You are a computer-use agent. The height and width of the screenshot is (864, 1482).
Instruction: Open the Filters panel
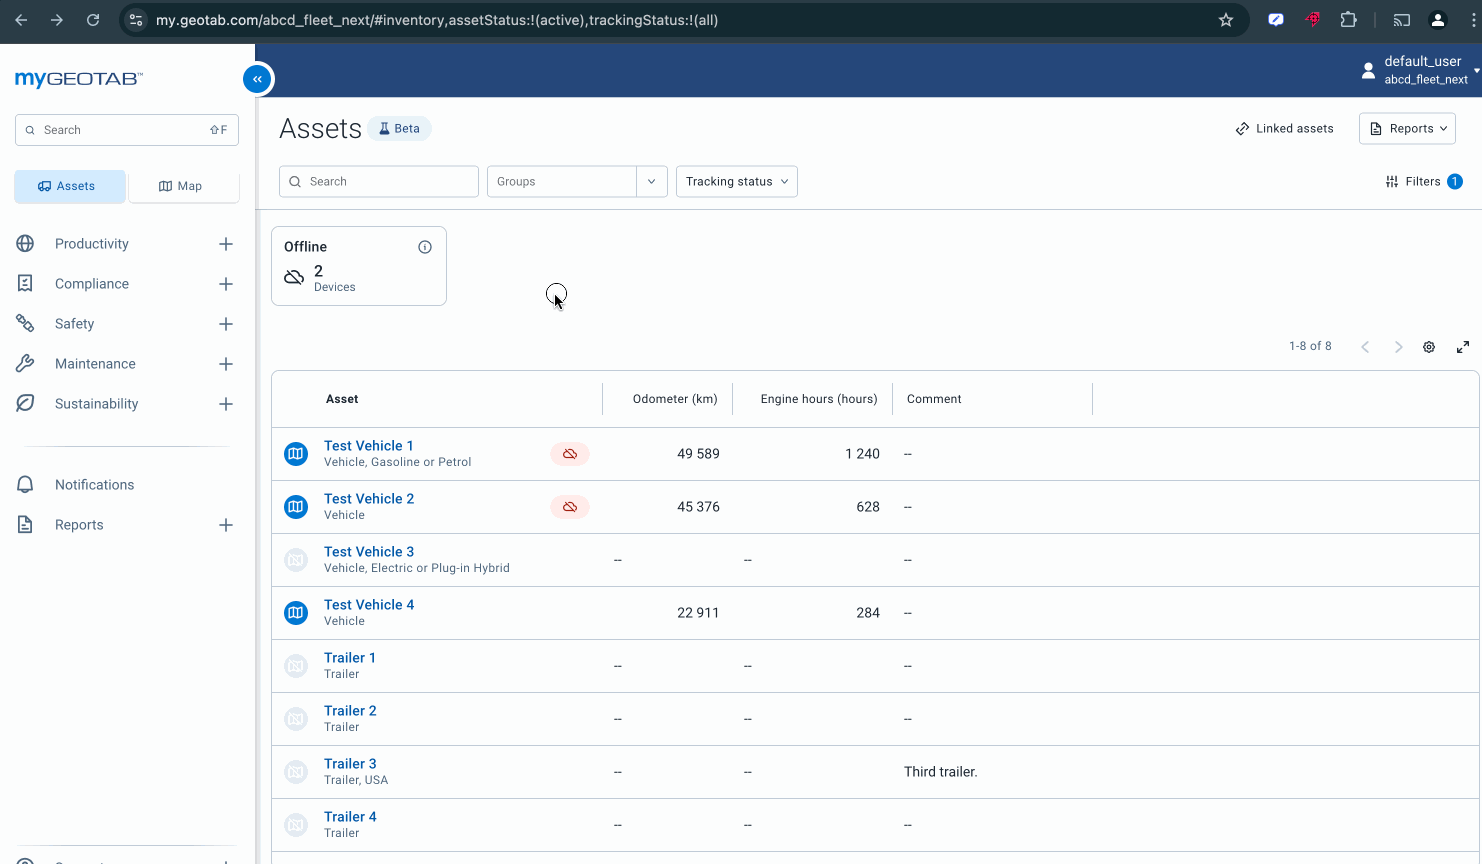point(1422,181)
